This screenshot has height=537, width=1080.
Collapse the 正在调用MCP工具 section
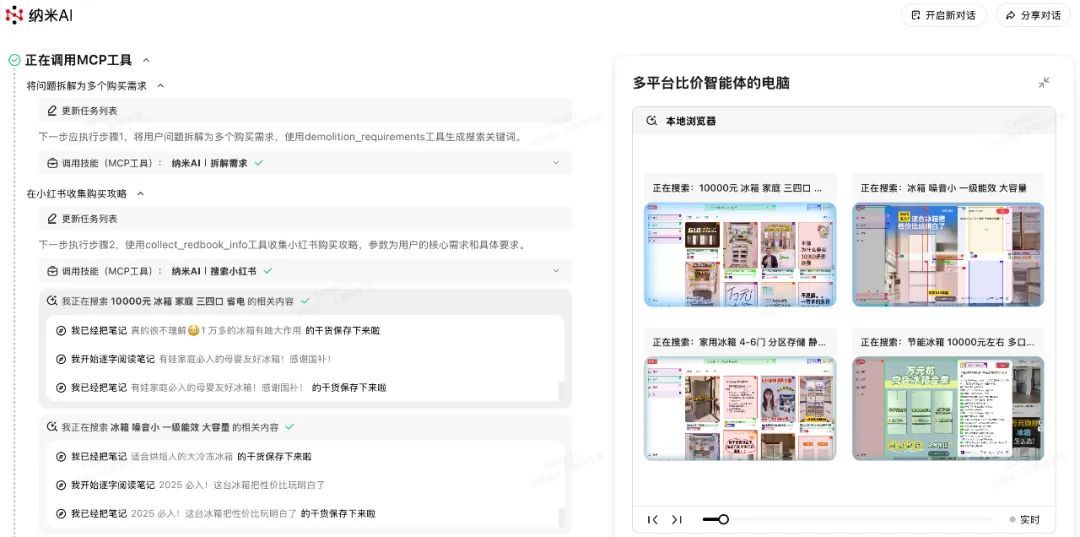[147, 60]
